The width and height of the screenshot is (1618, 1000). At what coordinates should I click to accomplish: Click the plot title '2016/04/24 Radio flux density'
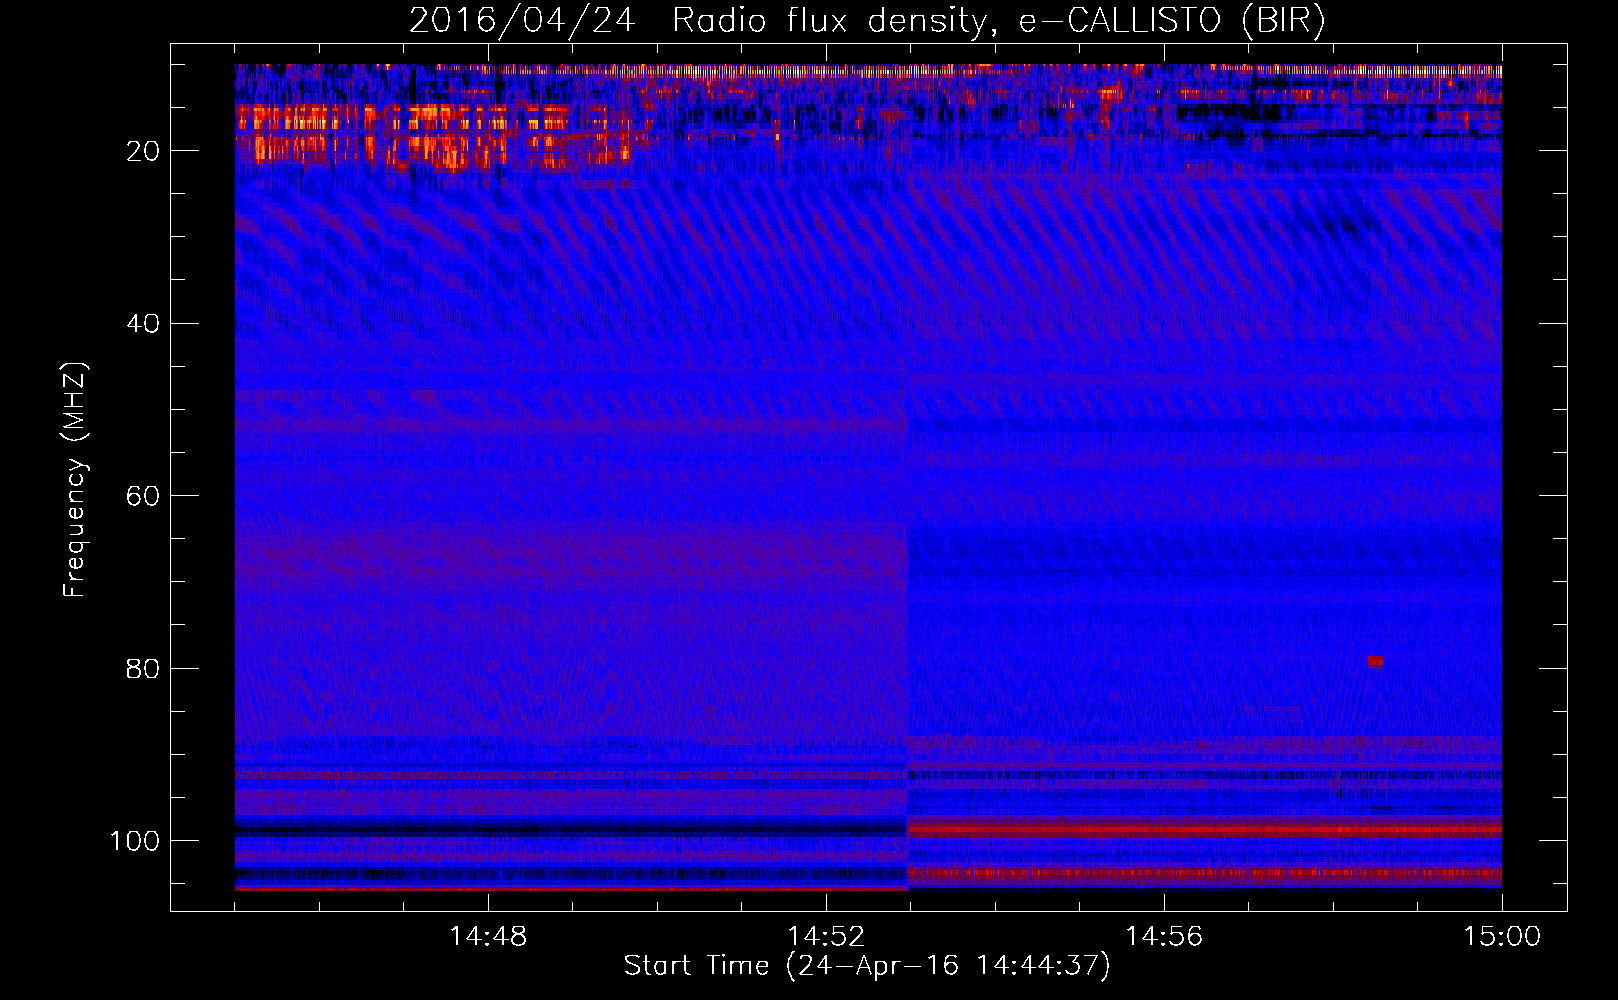(x=867, y=20)
